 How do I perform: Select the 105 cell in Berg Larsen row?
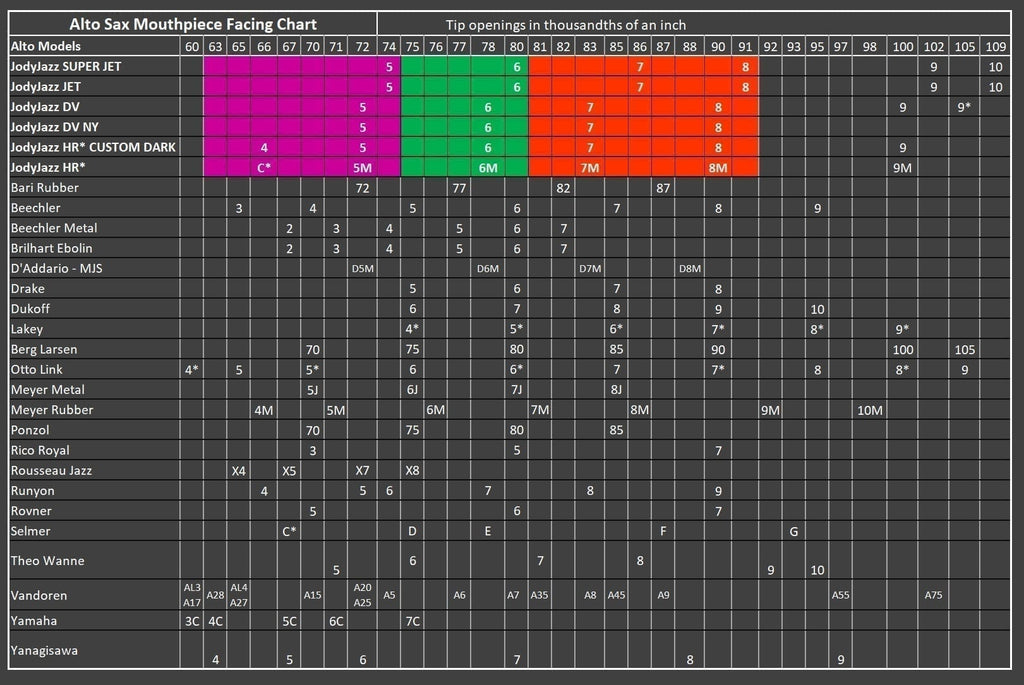tap(964, 350)
